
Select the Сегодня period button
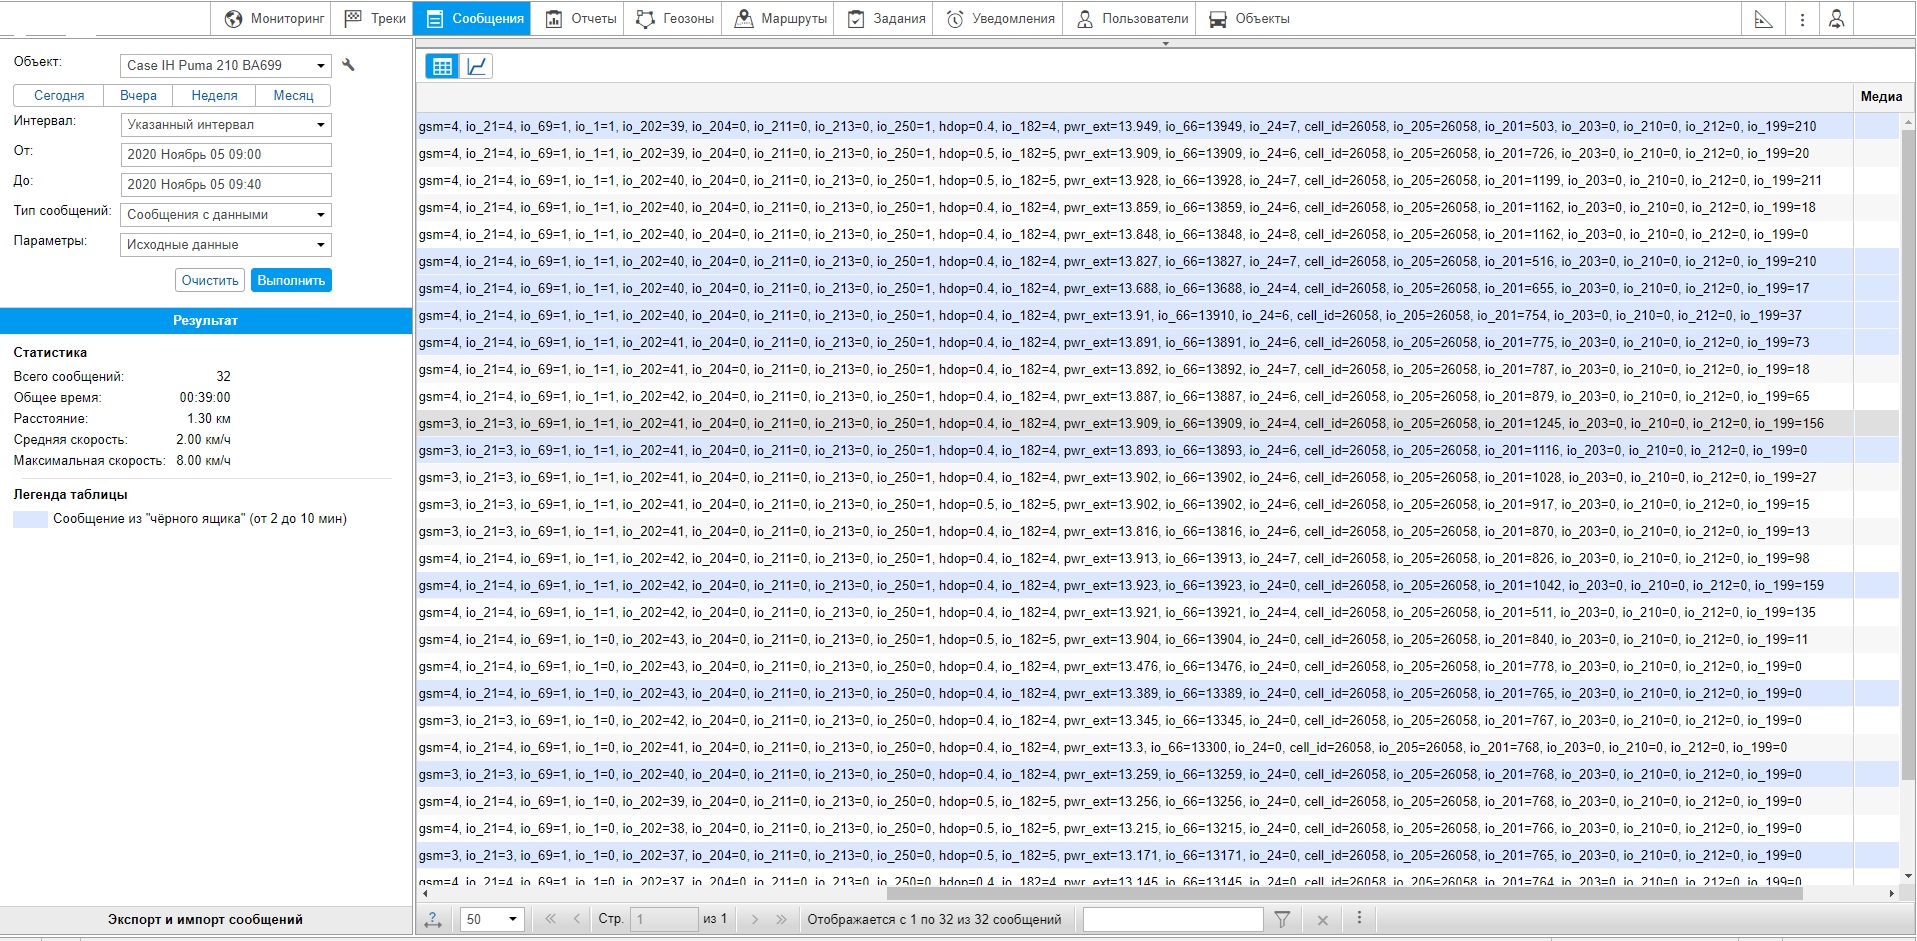tap(59, 95)
